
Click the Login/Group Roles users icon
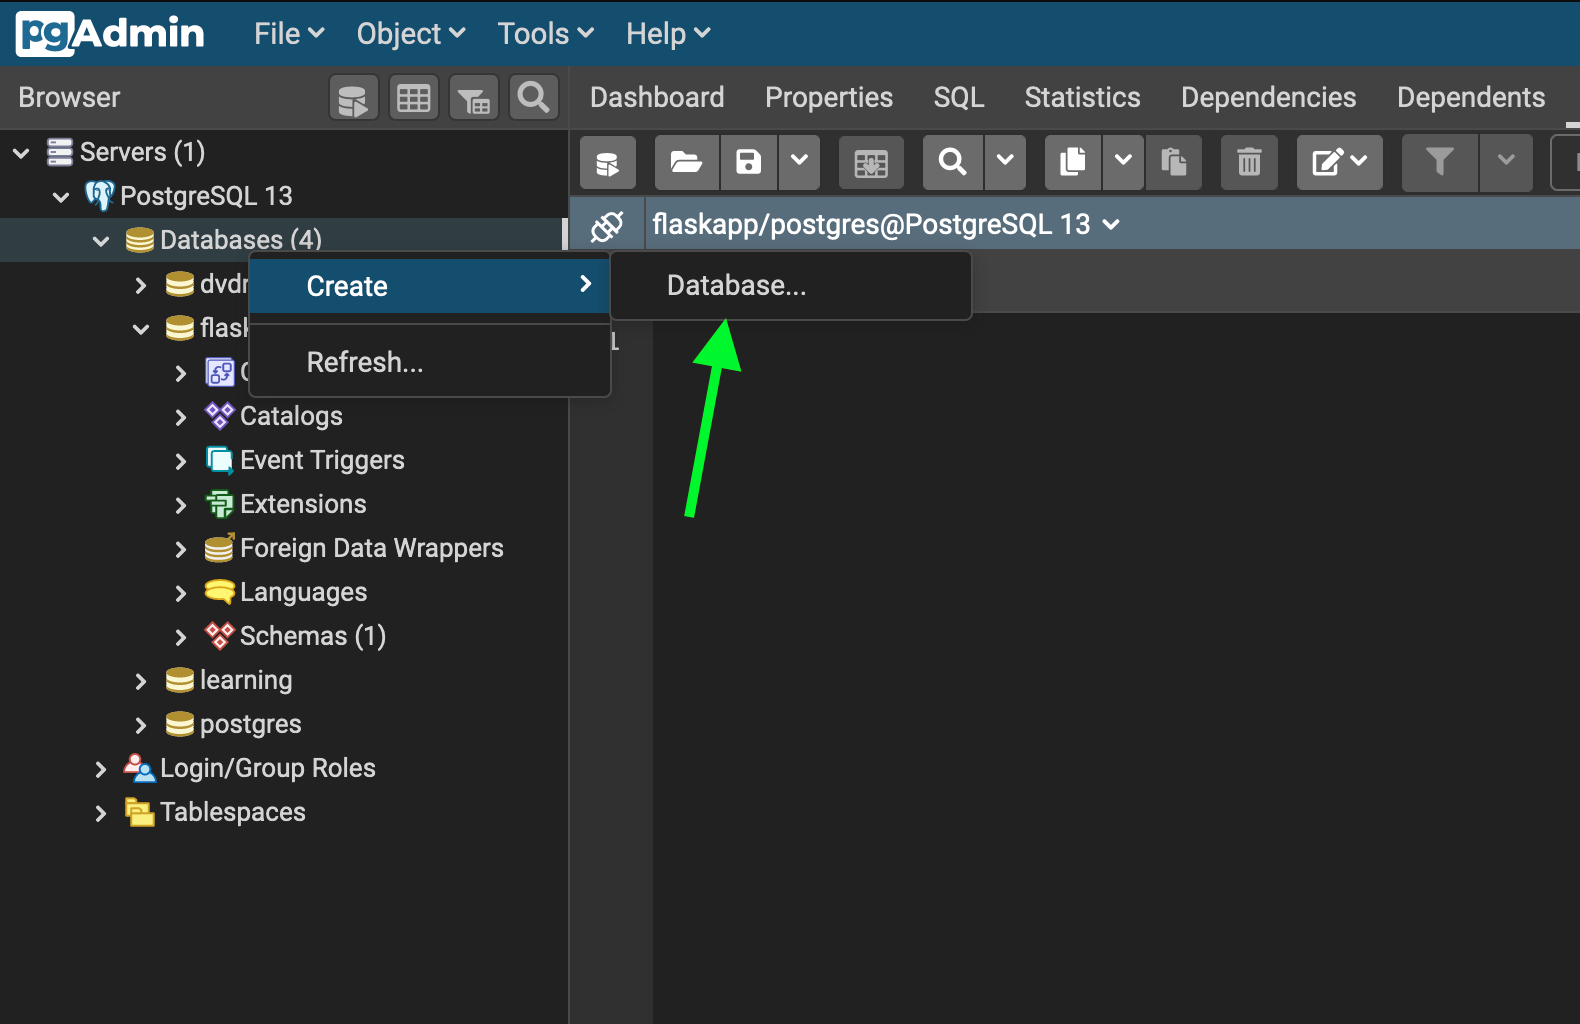[x=139, y=767]
